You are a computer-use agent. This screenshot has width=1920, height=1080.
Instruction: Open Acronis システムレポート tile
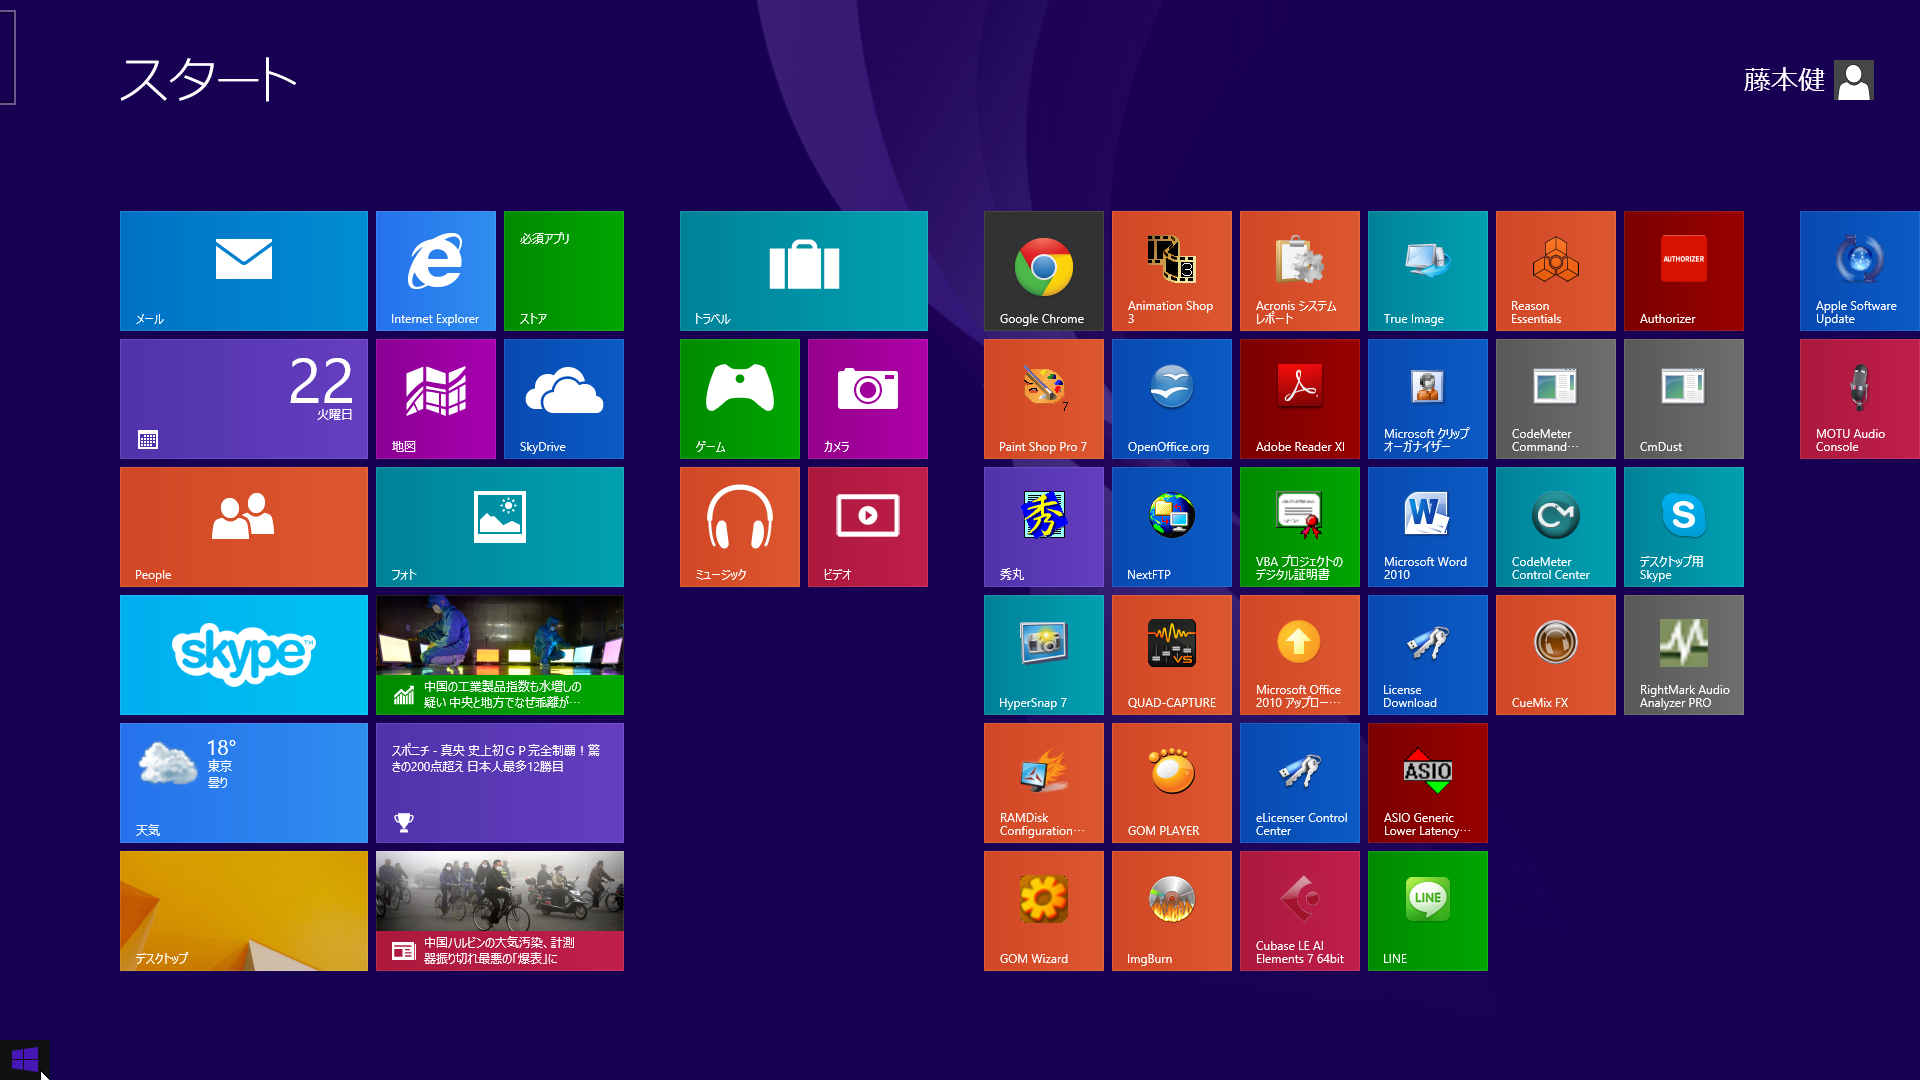coord(1300,271)
